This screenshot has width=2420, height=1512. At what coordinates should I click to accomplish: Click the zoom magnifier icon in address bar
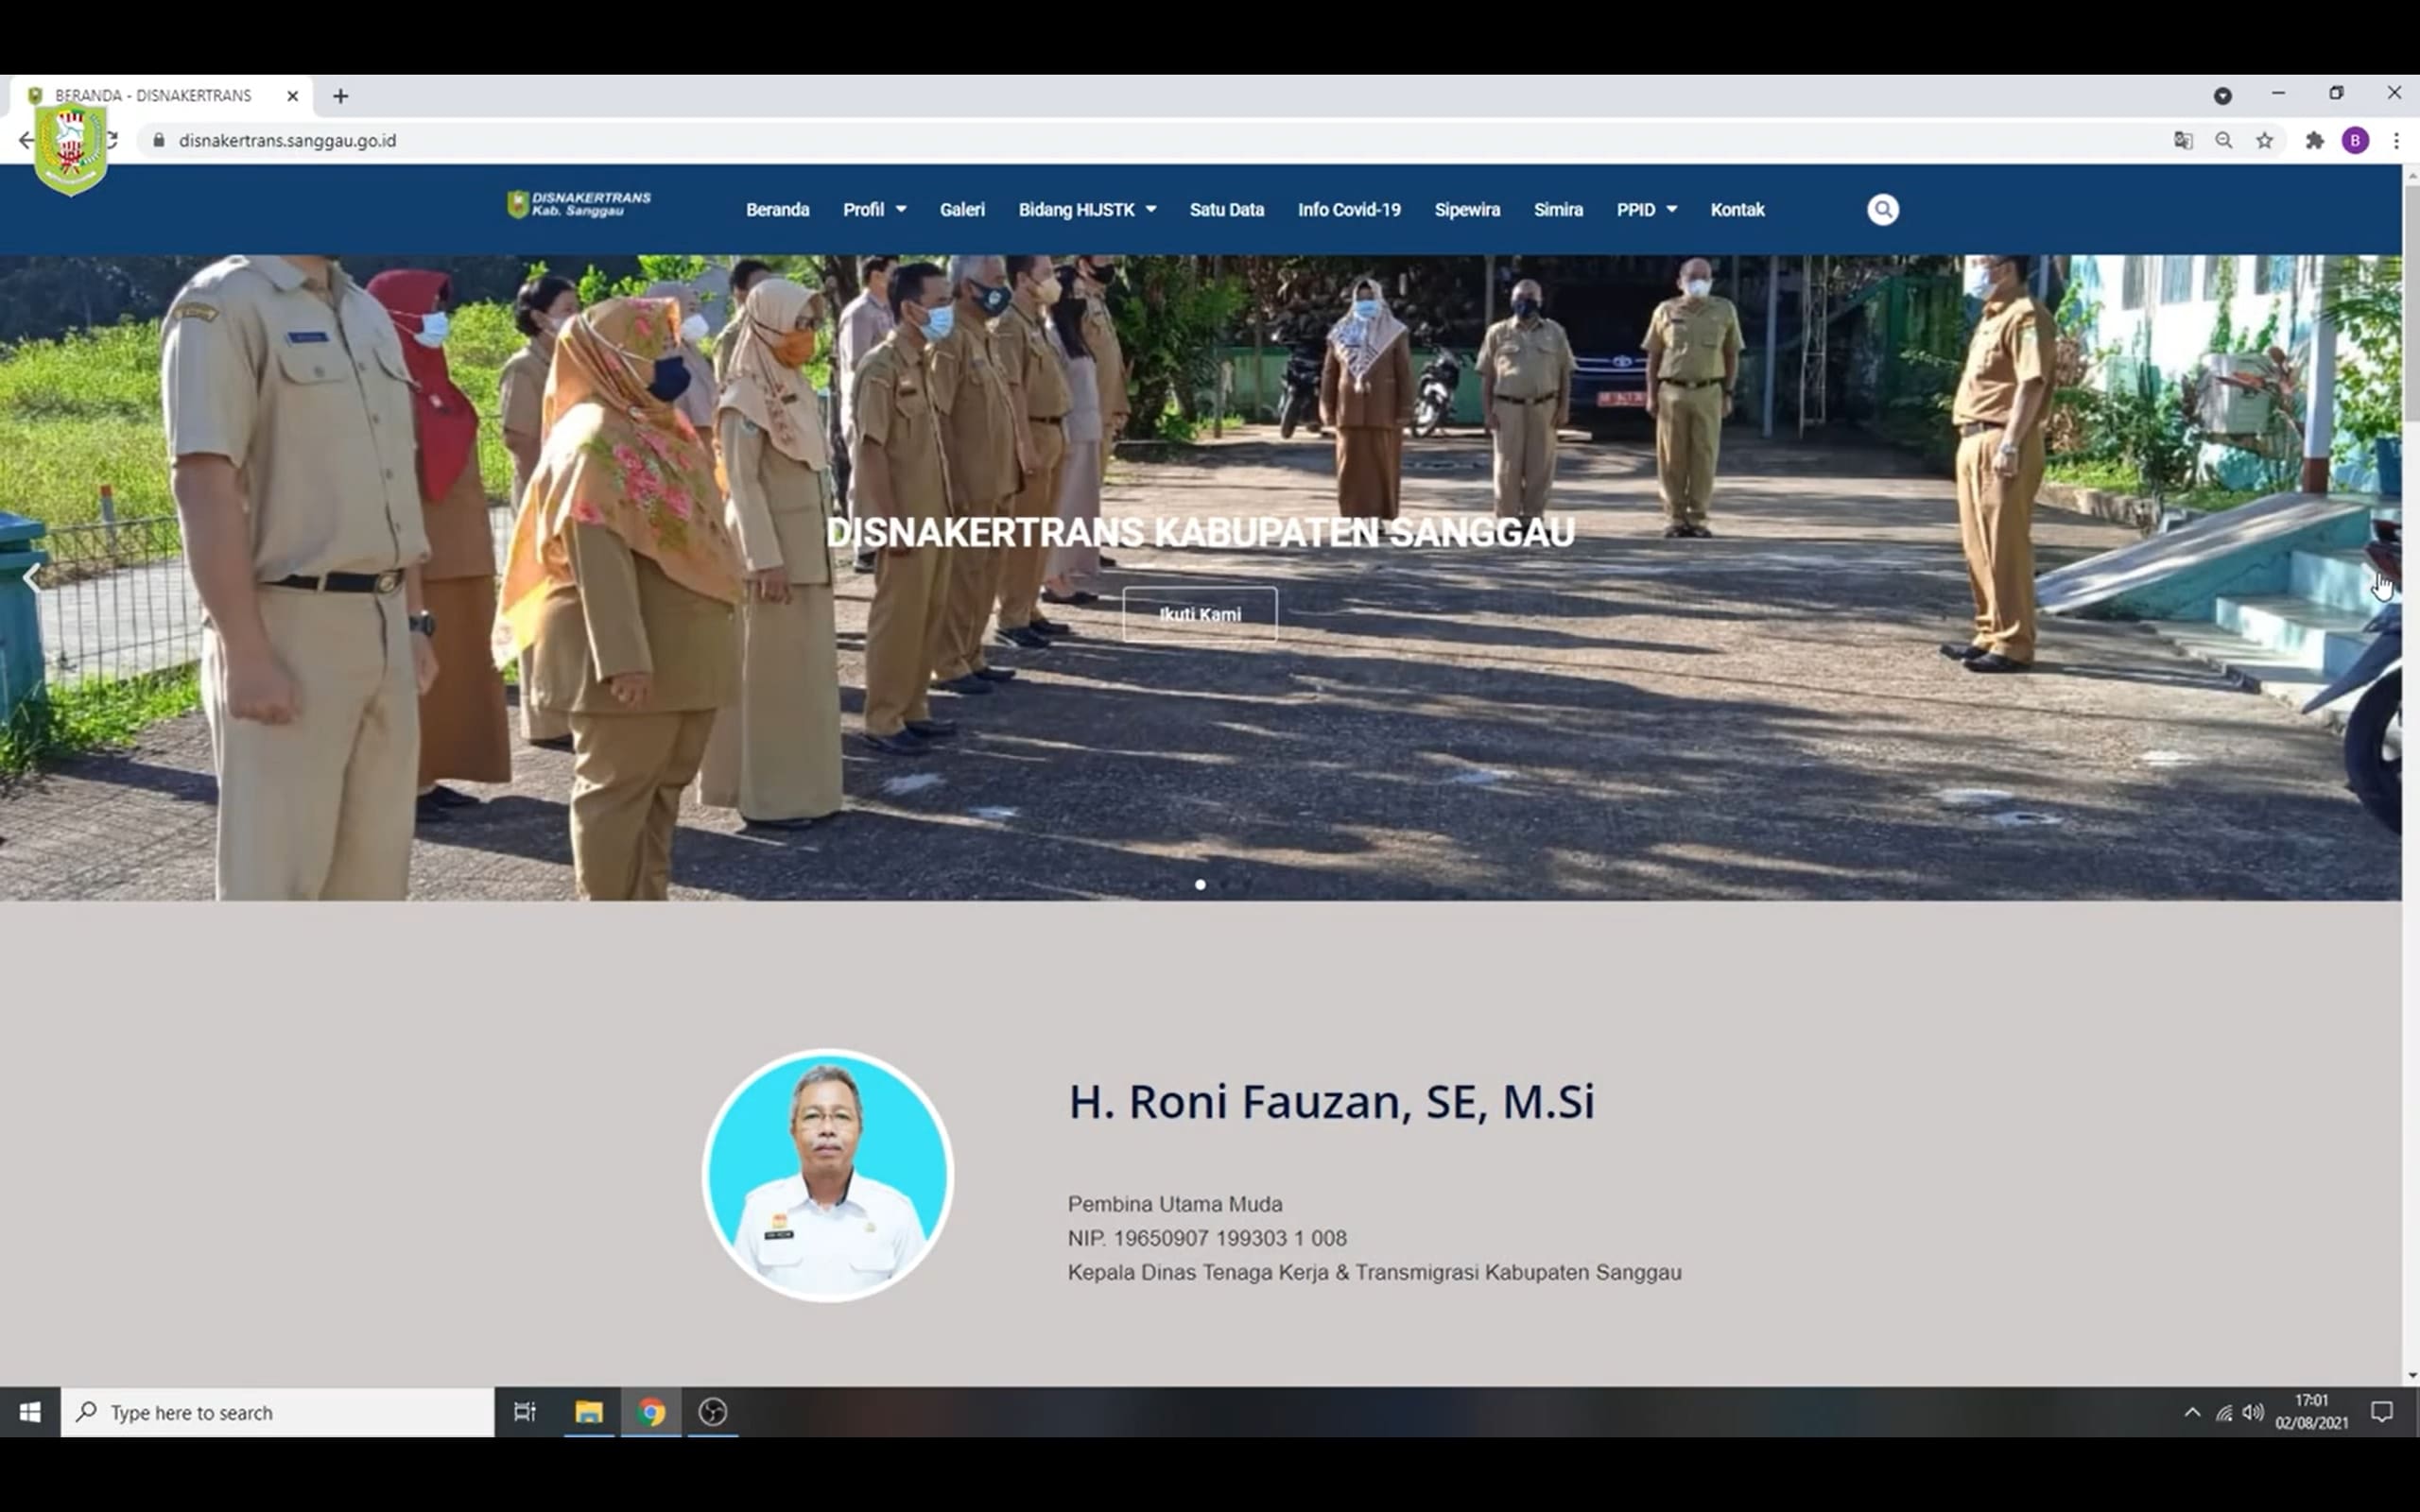pyautogui.click(x=2223, y=141)
